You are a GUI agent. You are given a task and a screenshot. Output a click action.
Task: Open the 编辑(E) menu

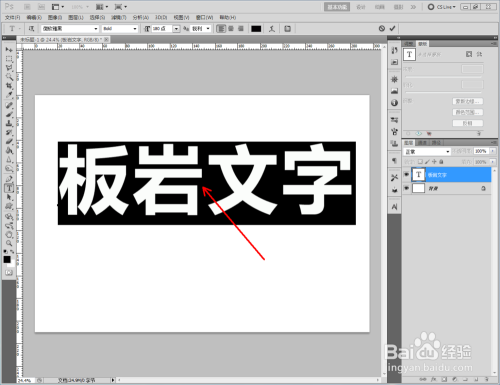coord(34,17)
